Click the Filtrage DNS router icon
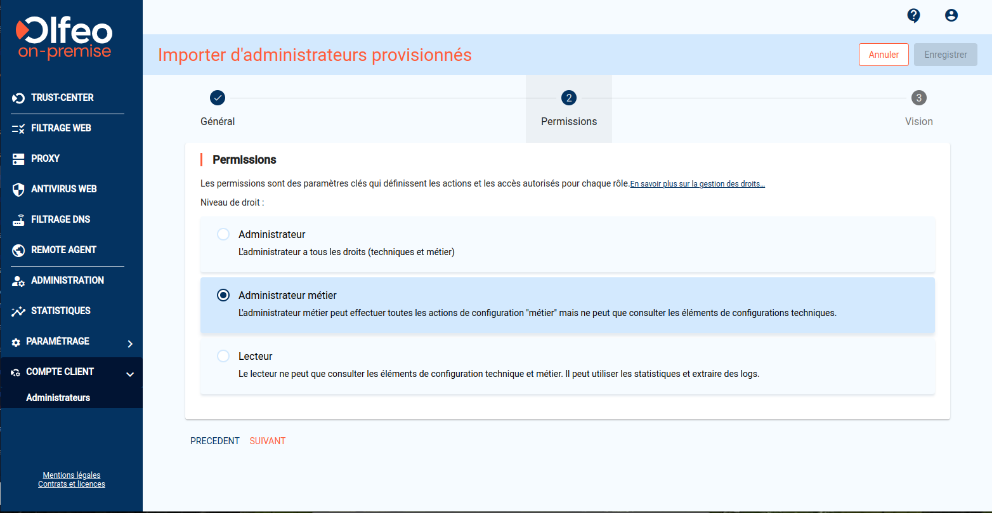The height and width of the screenshot is (513, 992). [x=17, y=220]
